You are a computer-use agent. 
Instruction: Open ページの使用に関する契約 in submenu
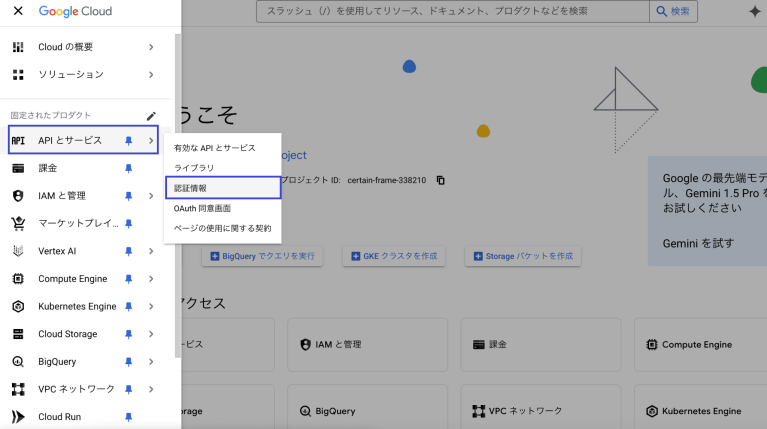click(222, 228)
